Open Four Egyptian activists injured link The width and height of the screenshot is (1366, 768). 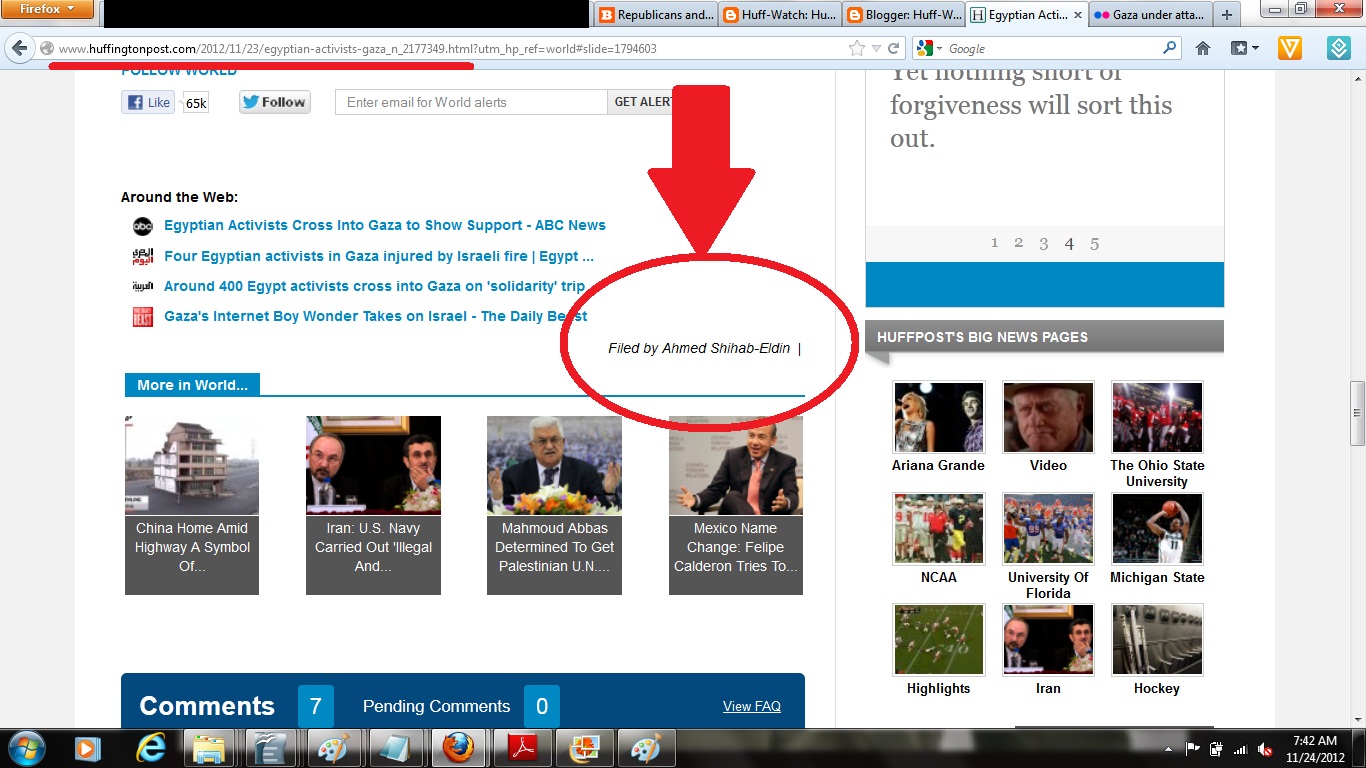coord(379,256)
